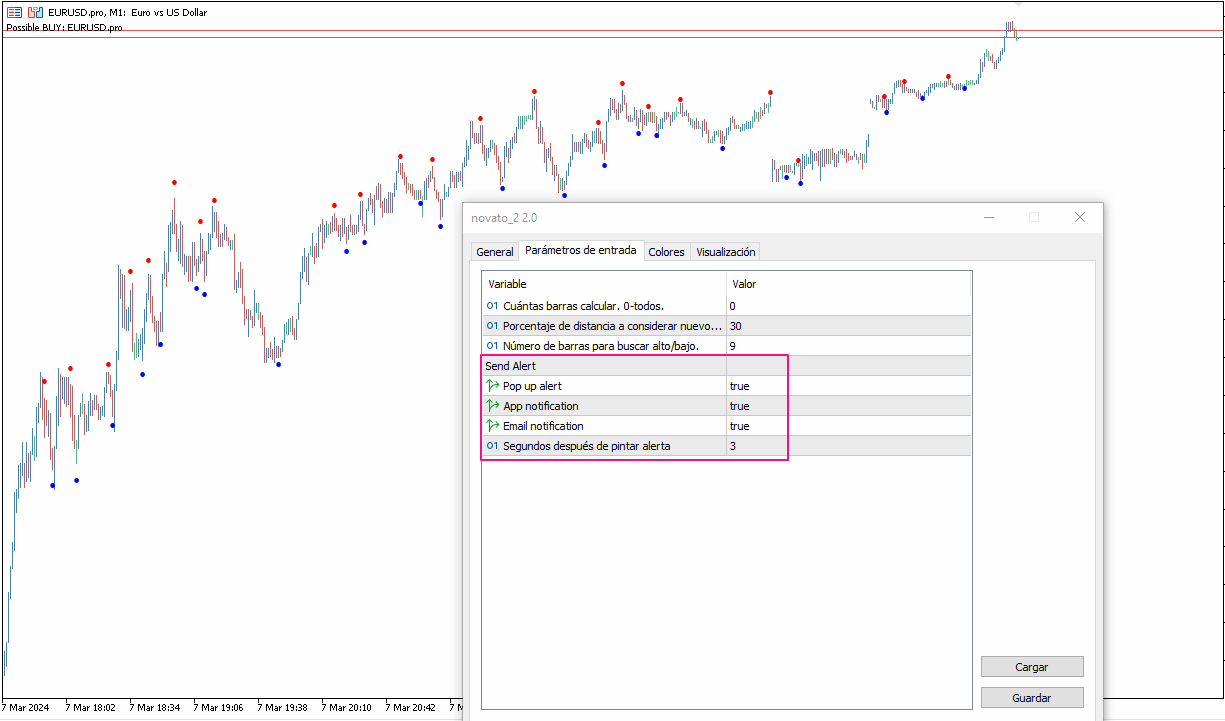
Task: Switch to the General tab
Action: tap(494, 251)
